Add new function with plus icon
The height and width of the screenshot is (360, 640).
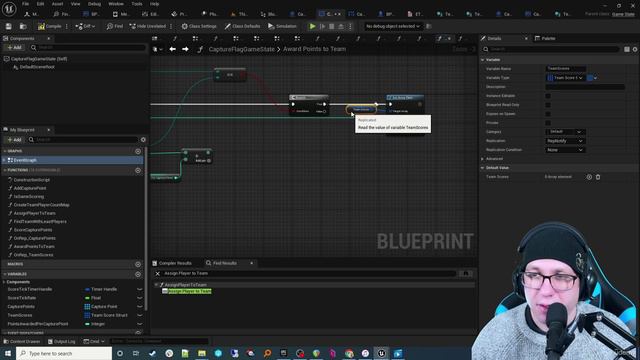(x=138, y=170)
